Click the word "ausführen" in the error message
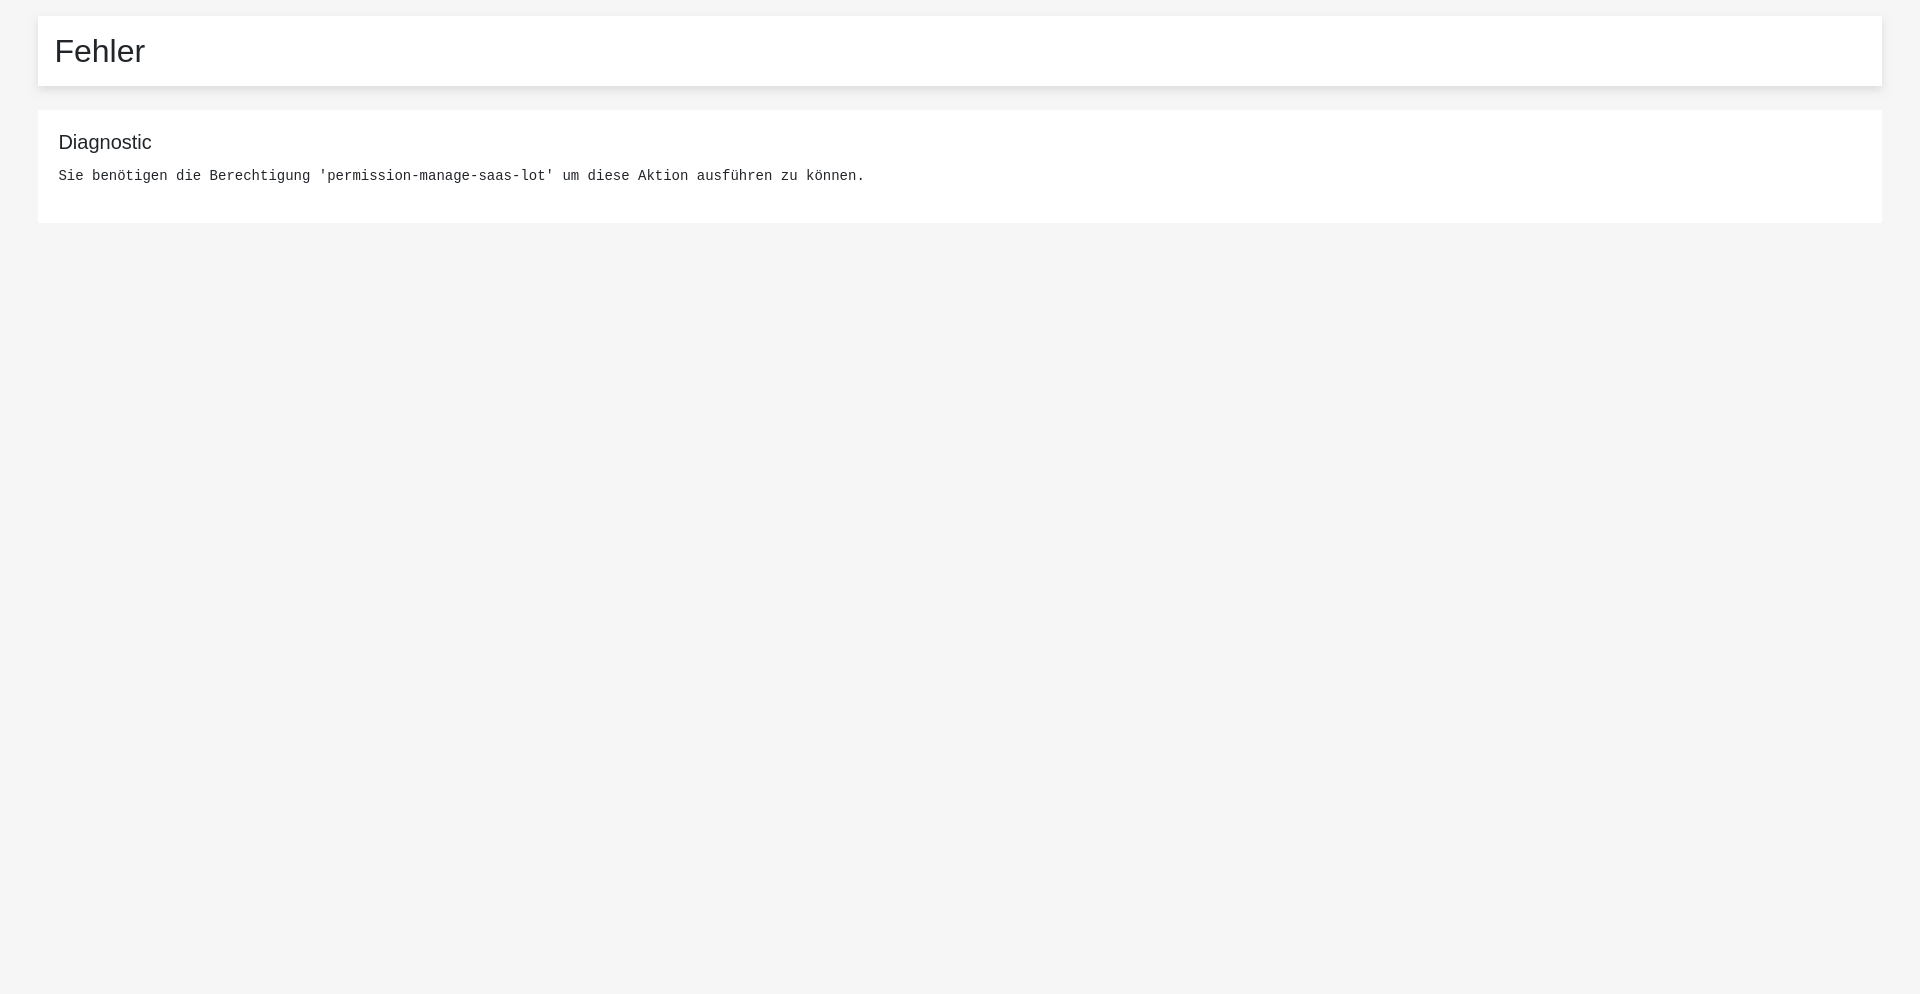The image size is (1920, 994). point(735,176)
